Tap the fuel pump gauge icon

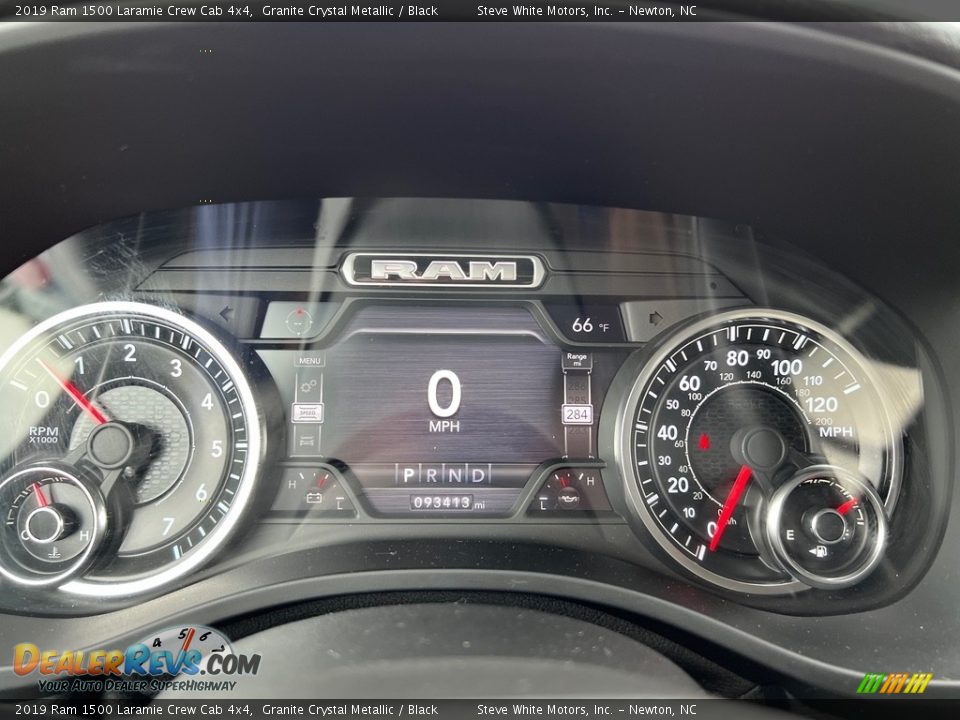coord(817,552)
